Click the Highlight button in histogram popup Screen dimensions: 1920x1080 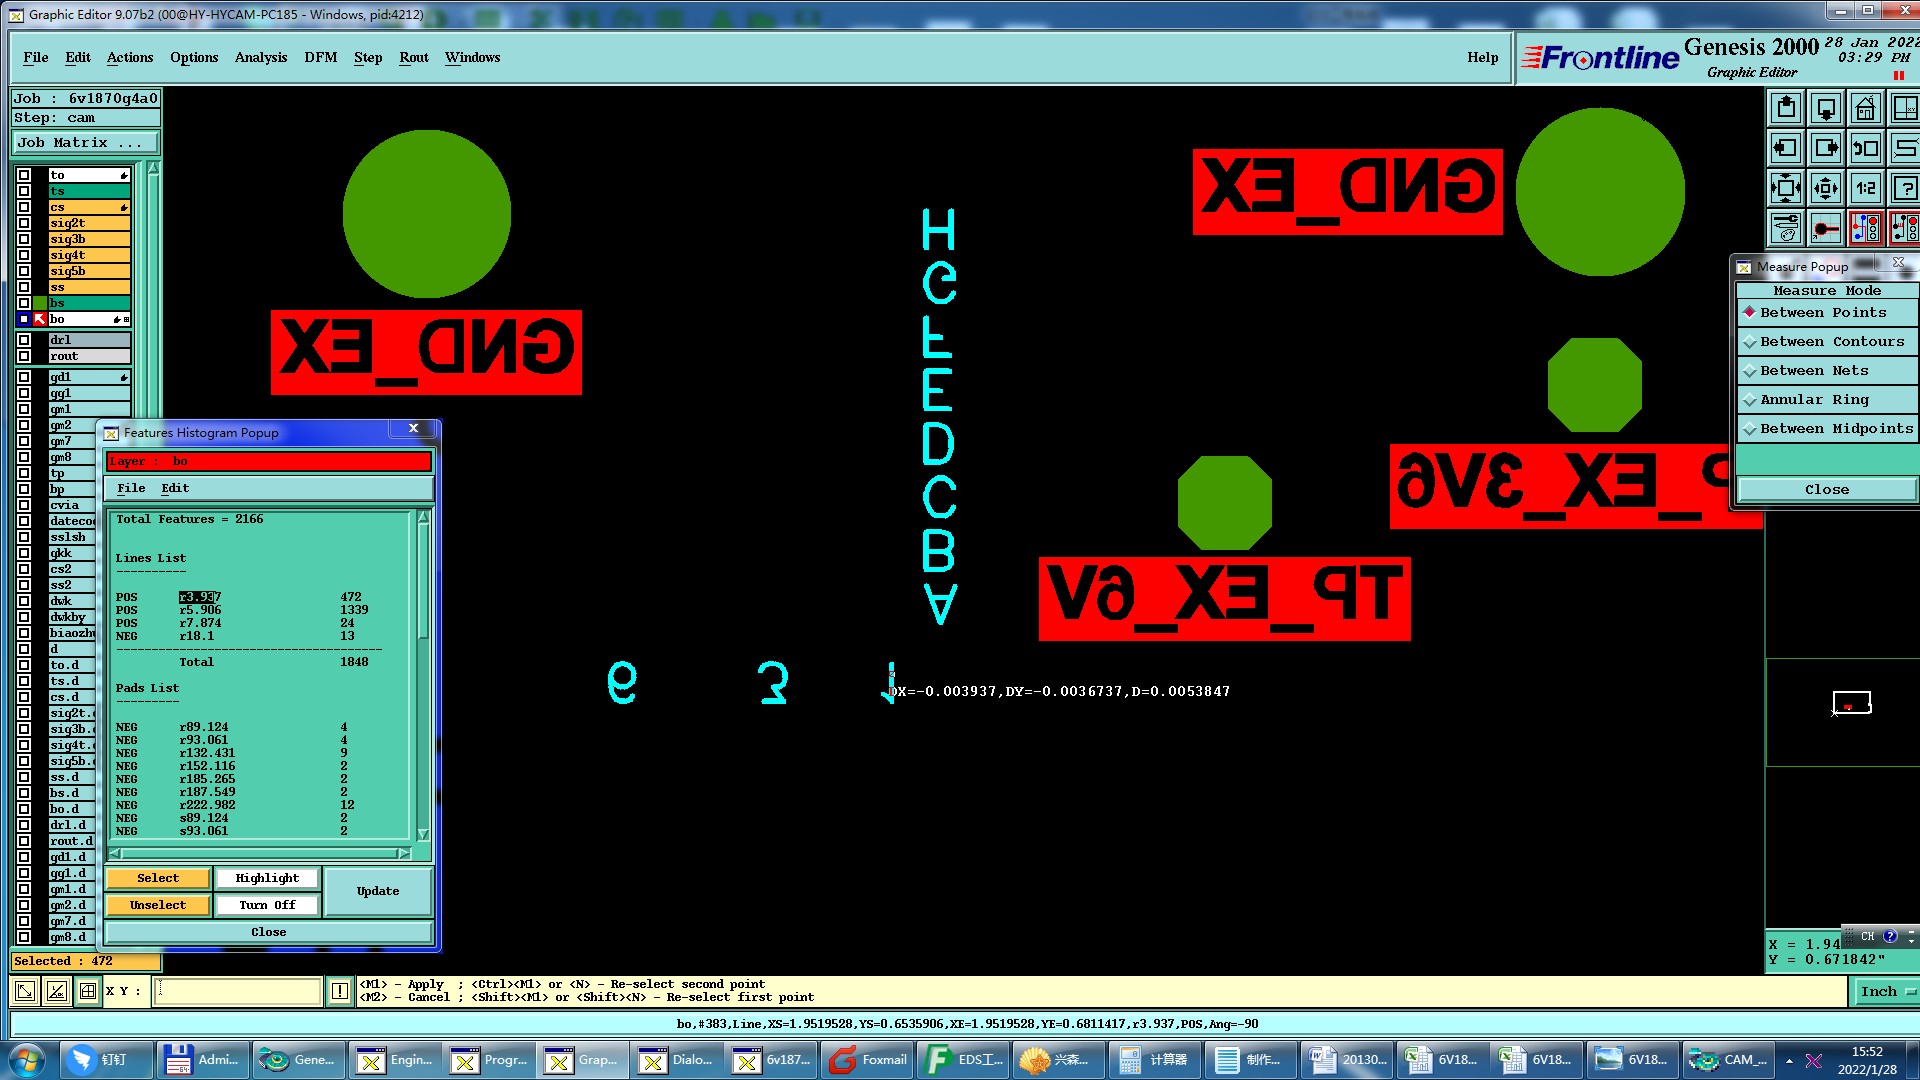[267, 878]
